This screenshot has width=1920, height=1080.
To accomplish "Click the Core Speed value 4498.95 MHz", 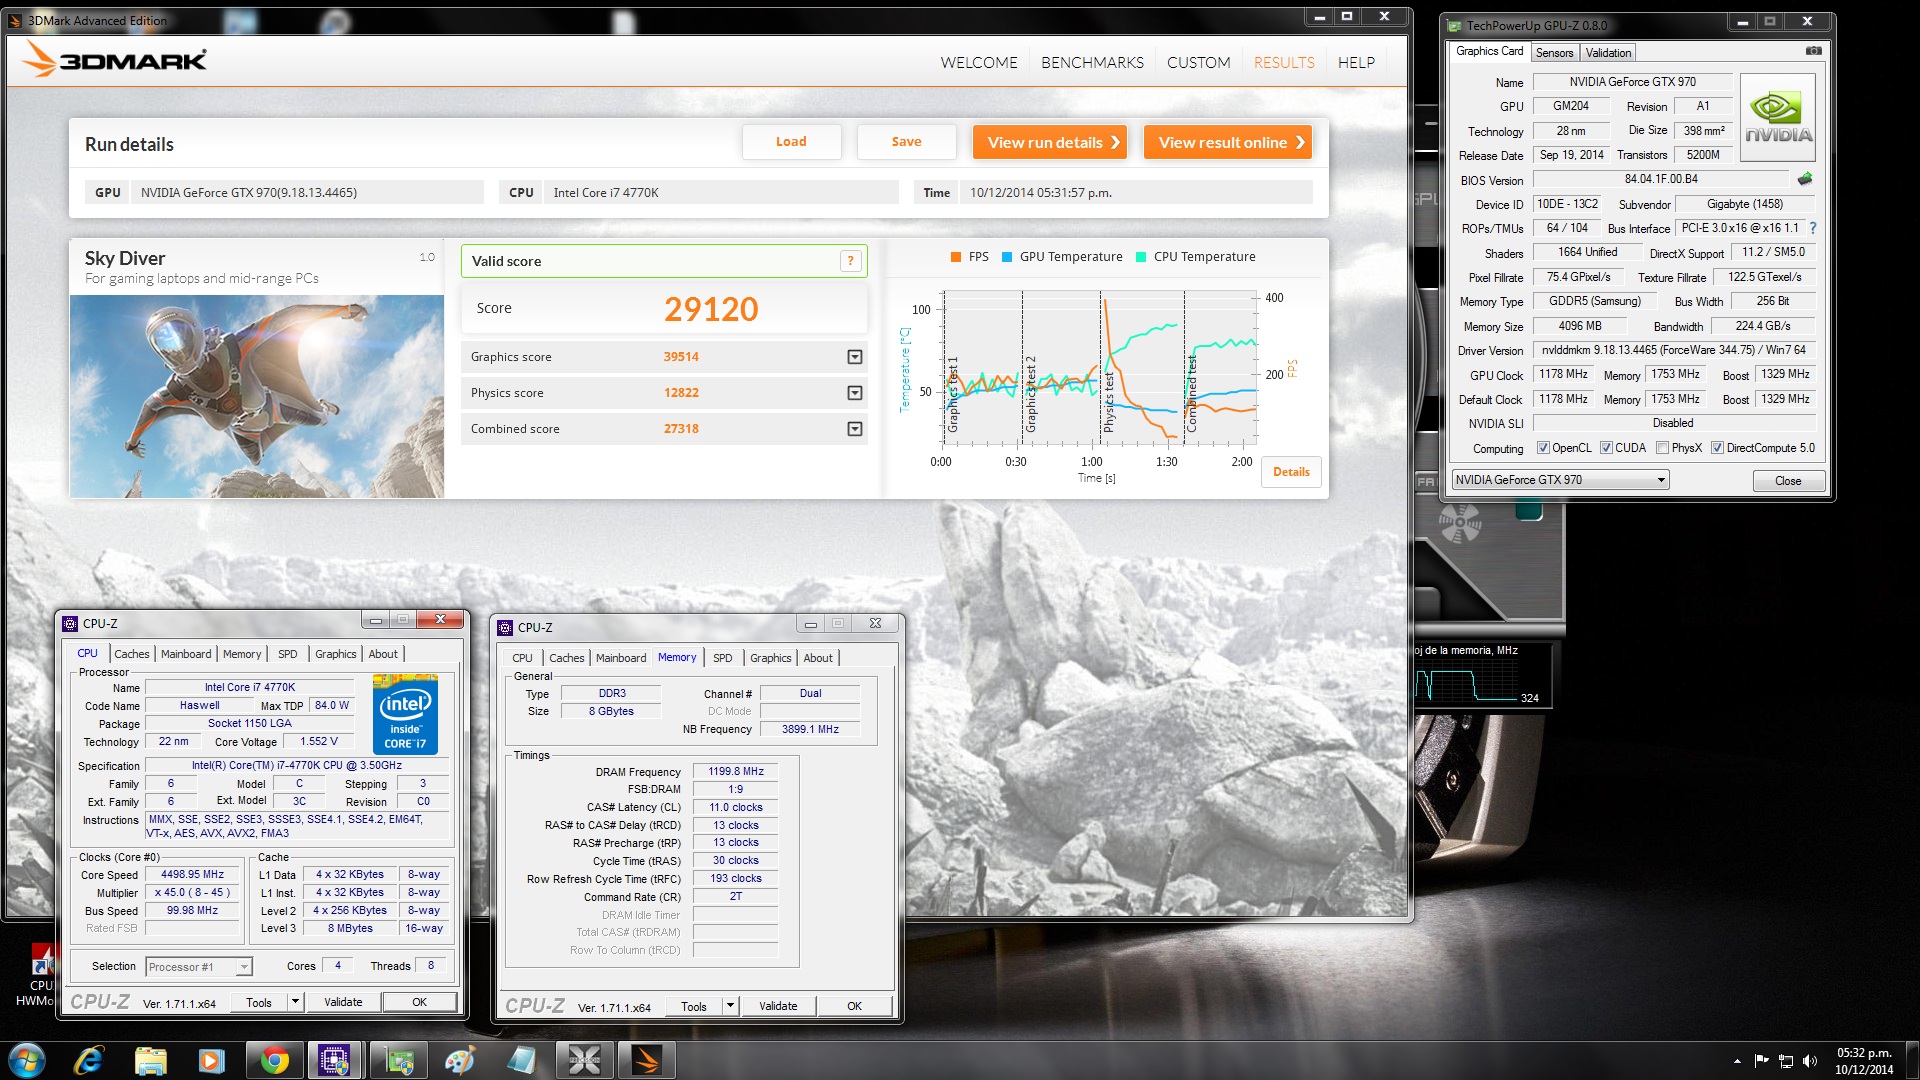I will 192,874.
